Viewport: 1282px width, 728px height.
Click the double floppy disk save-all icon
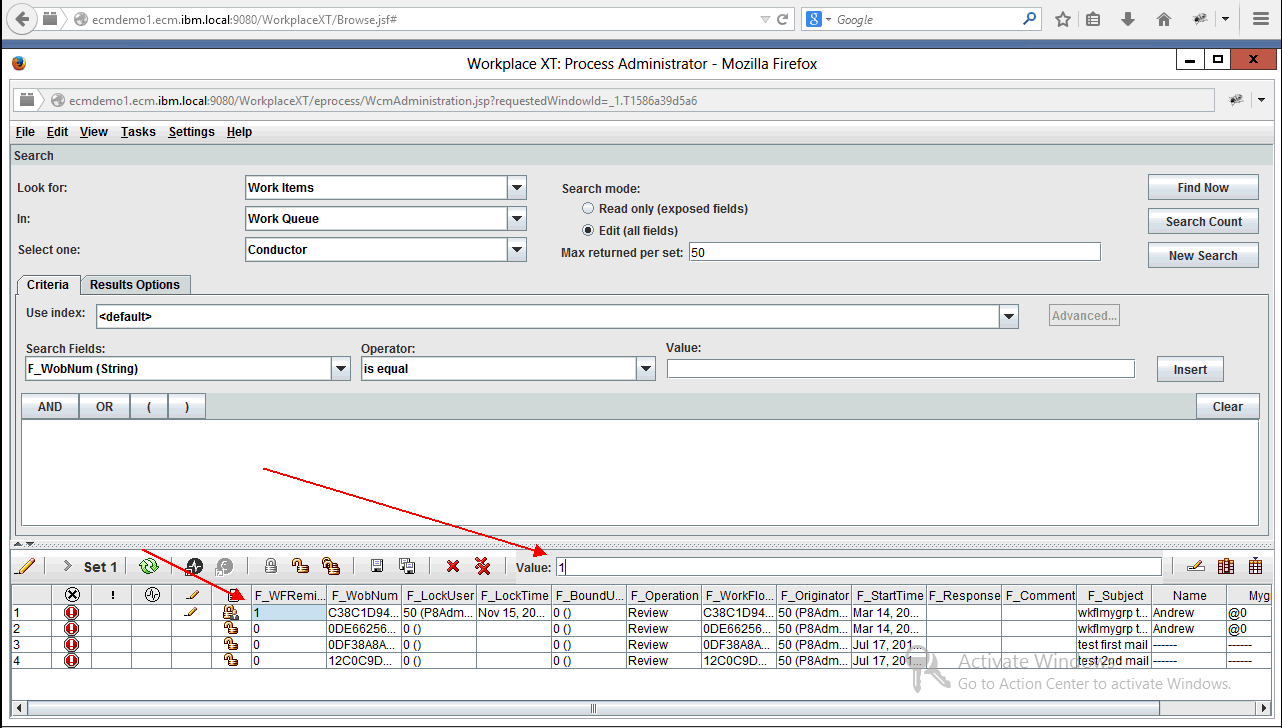[407, 567]
